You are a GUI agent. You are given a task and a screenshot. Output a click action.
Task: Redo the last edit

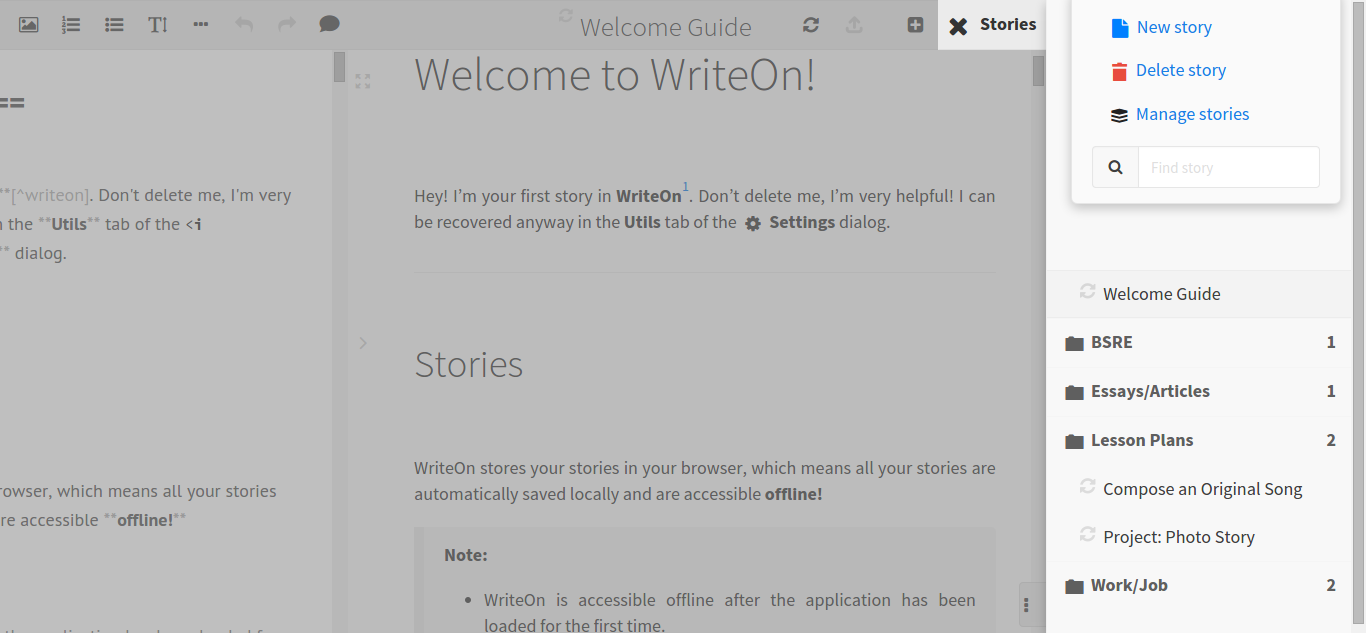pyautogui.click(x=287, y=24)
